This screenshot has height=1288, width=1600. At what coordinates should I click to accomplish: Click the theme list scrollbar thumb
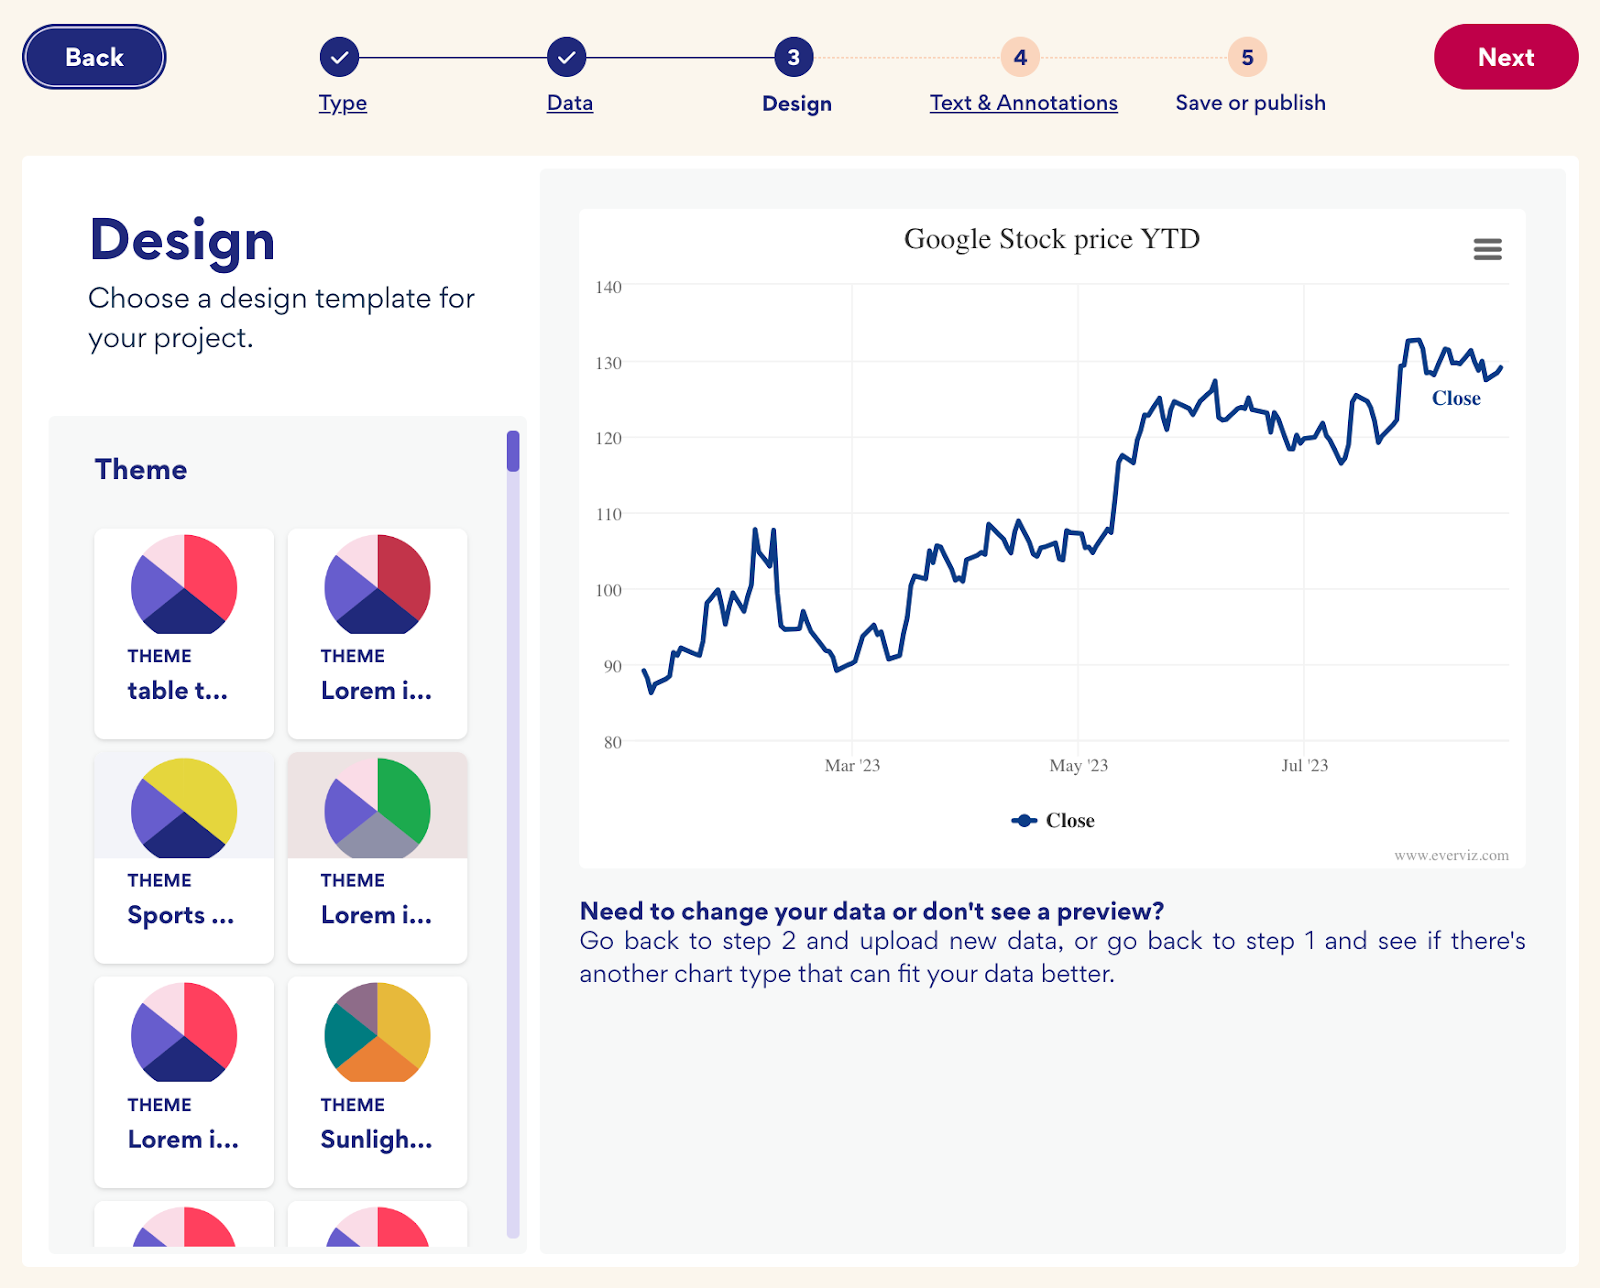coord(513,451)
